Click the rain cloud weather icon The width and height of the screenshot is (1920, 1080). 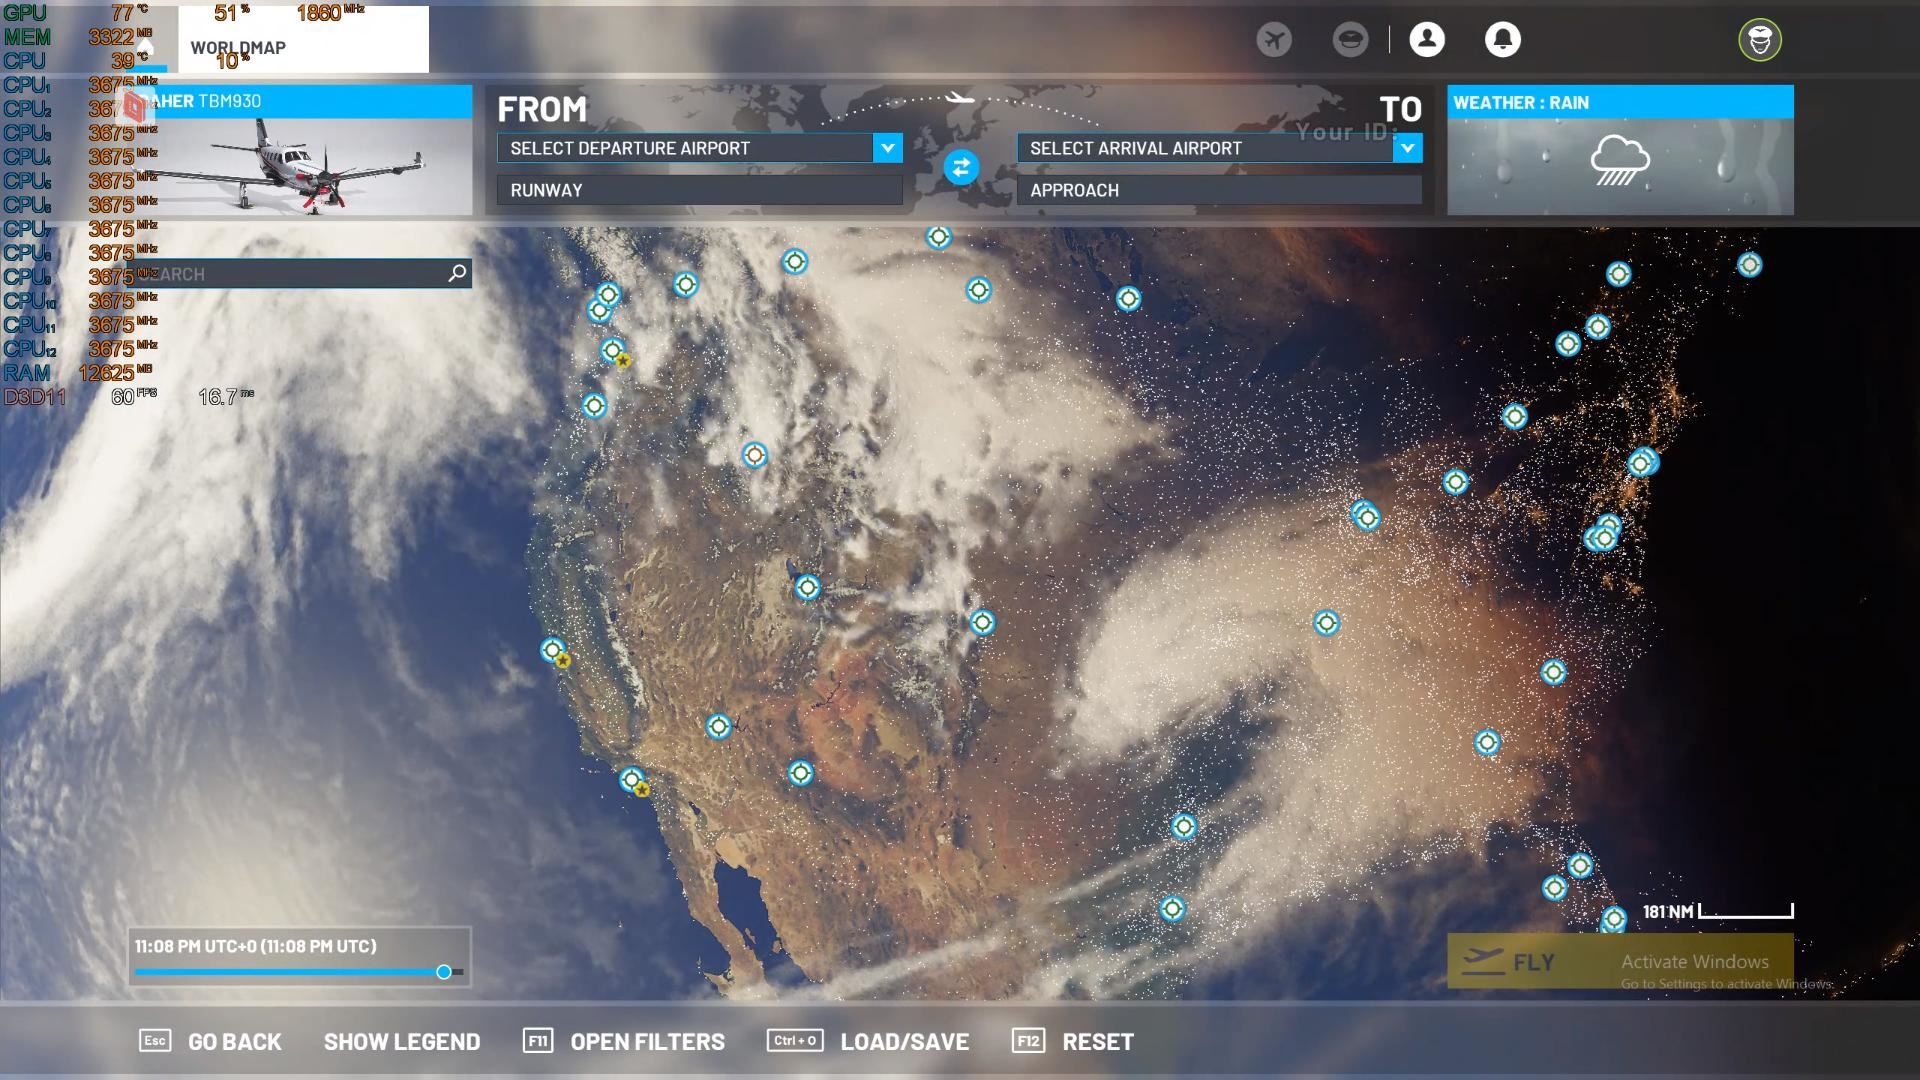(1619, 161)
